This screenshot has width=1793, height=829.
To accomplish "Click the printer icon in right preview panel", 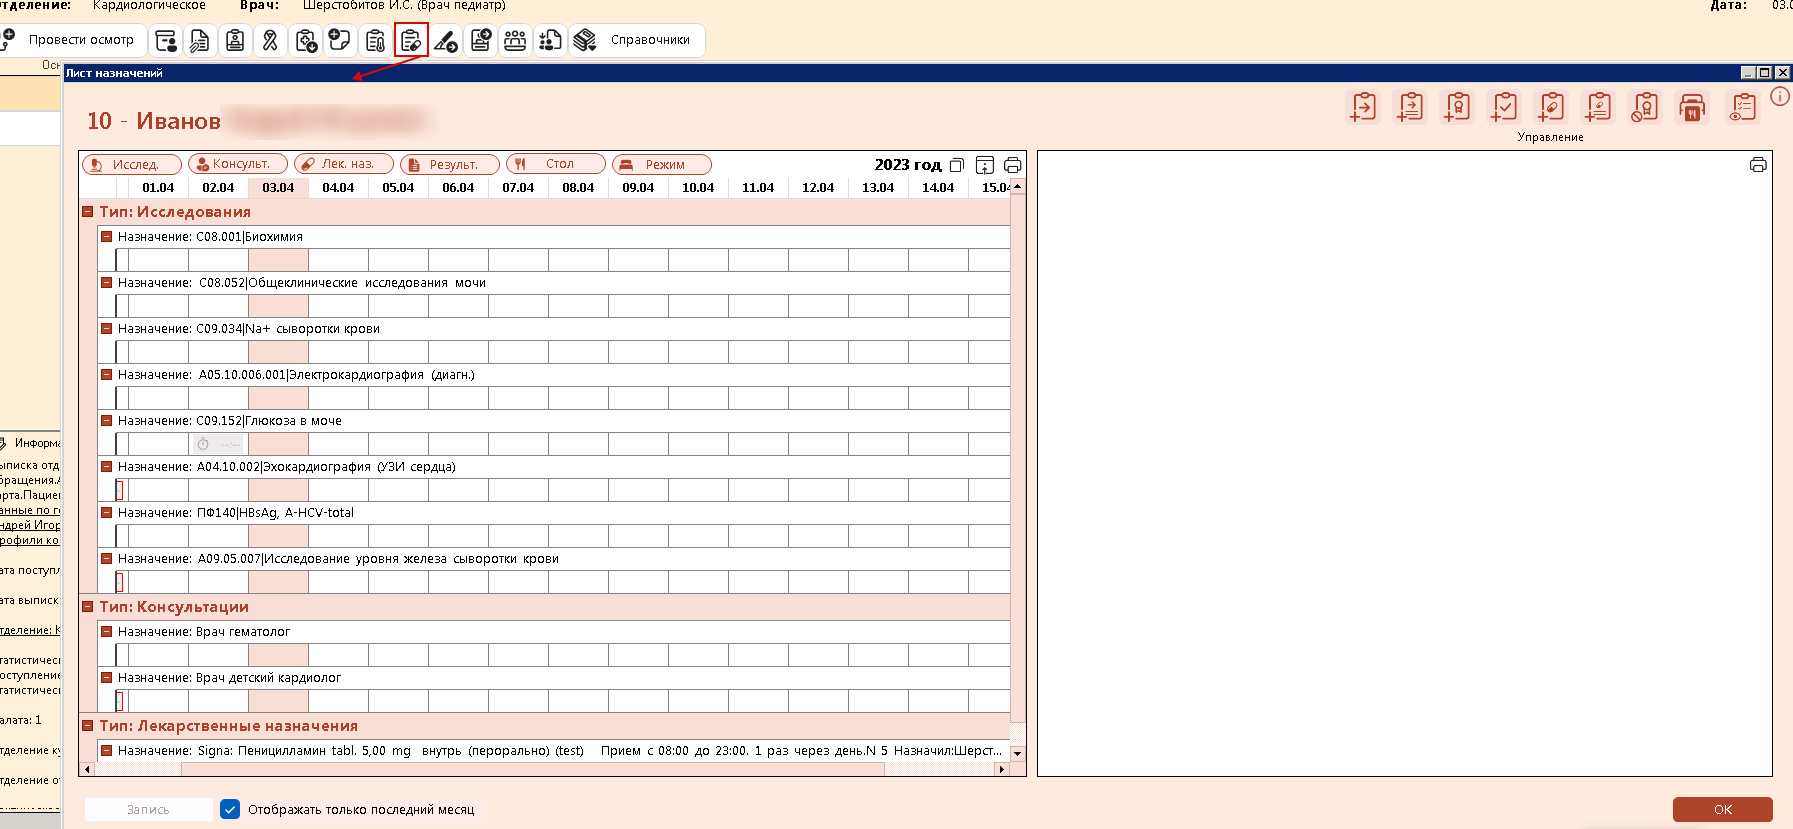I will 1758,165.
